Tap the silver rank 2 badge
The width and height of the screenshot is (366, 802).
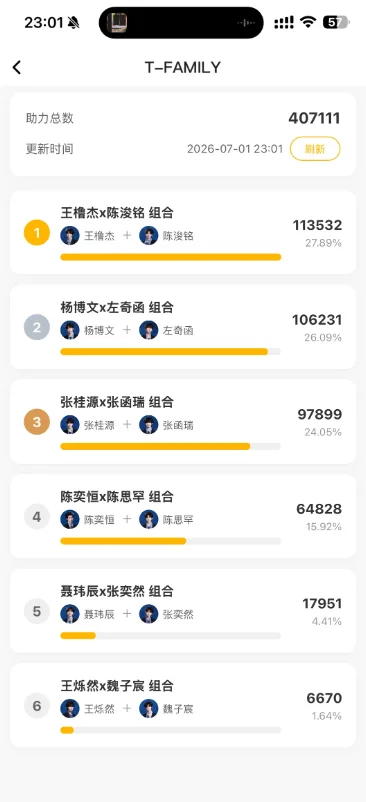[37, 327]
